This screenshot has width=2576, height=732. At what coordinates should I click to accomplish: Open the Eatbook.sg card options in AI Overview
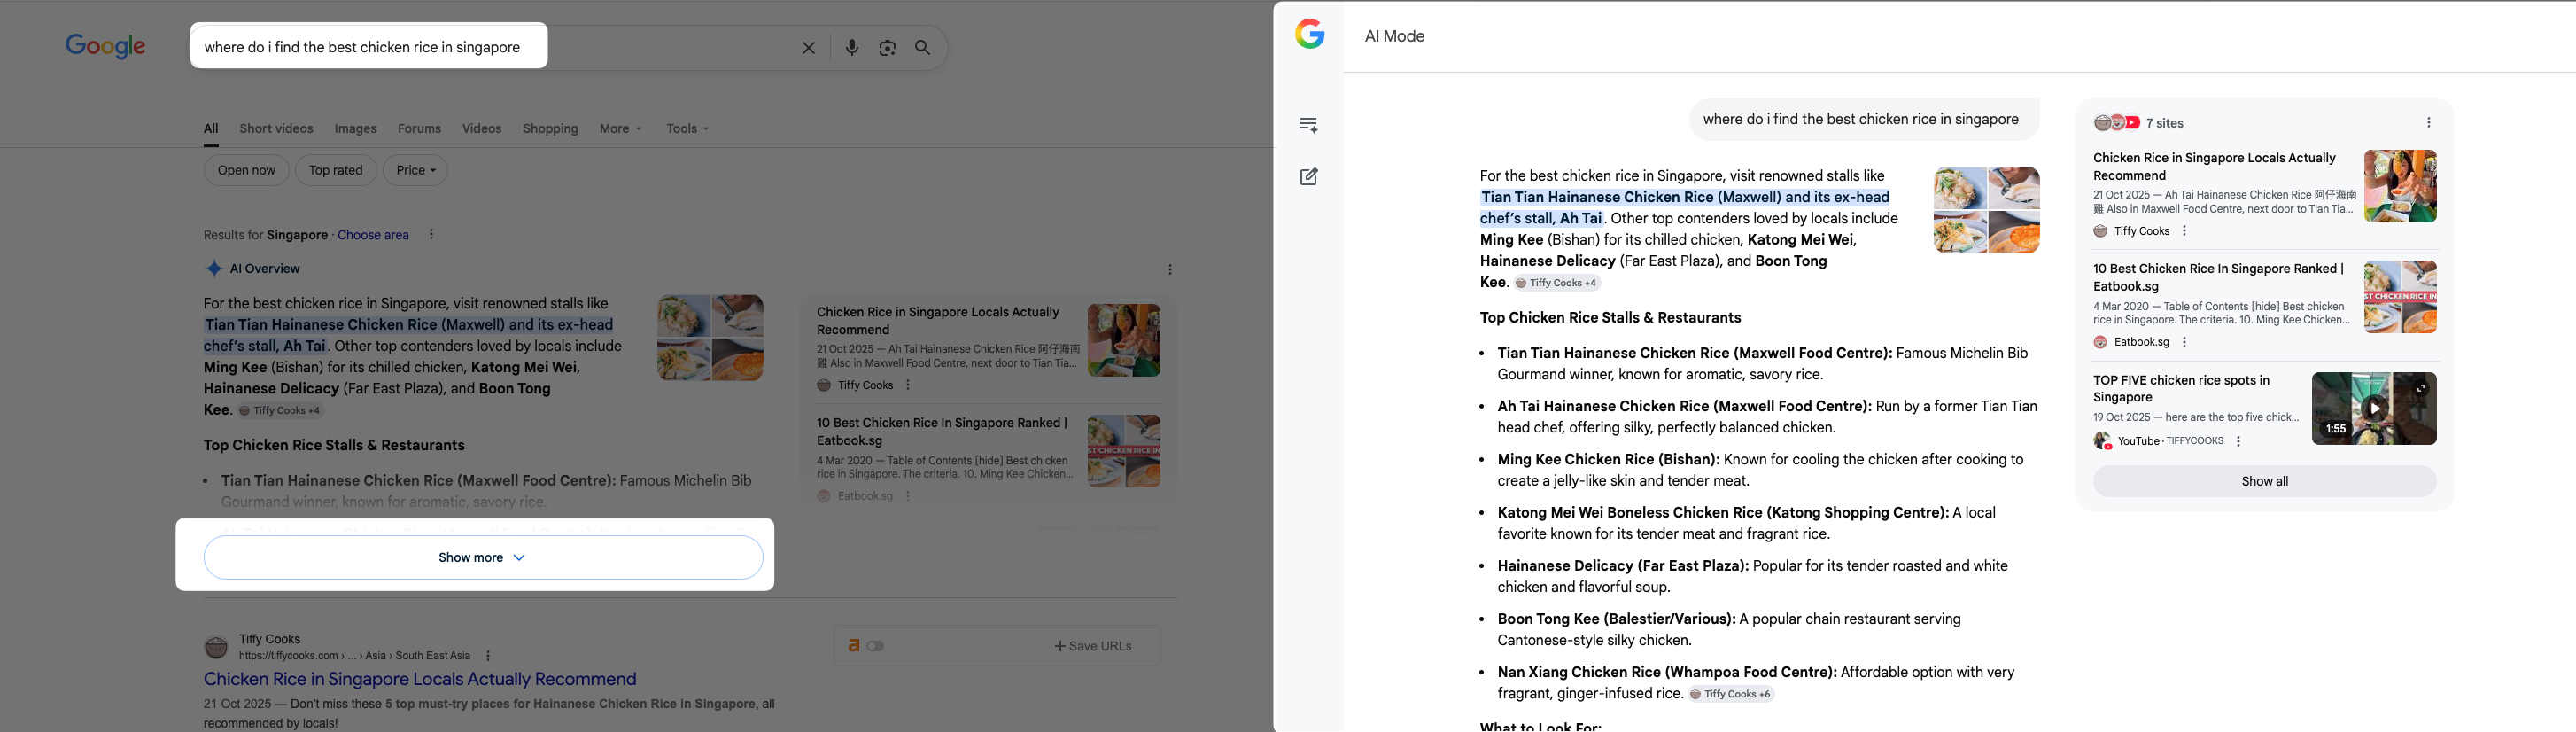(x=908, y=496)
